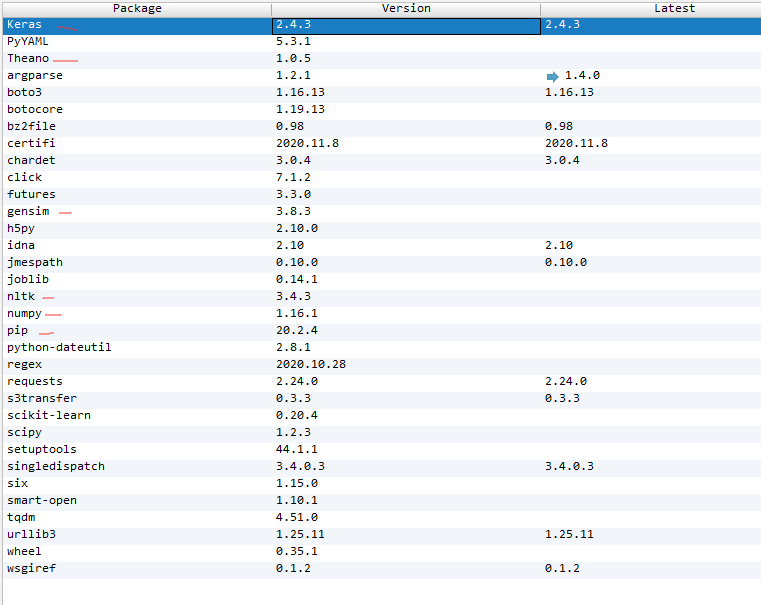The width and height of the screenshot is (761, 605).
Task: Sort by the Version column header
Action: click(406, 9)
